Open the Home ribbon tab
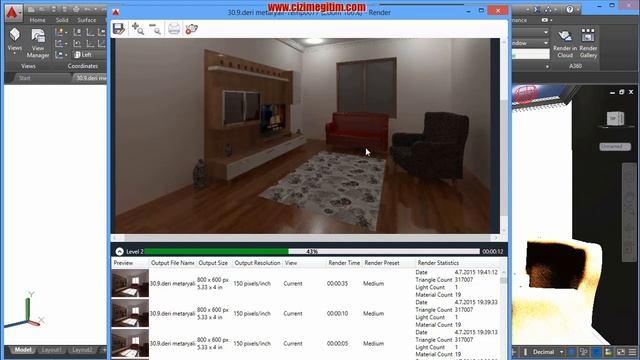The image size is (640, 360). (x=37, y=20)
